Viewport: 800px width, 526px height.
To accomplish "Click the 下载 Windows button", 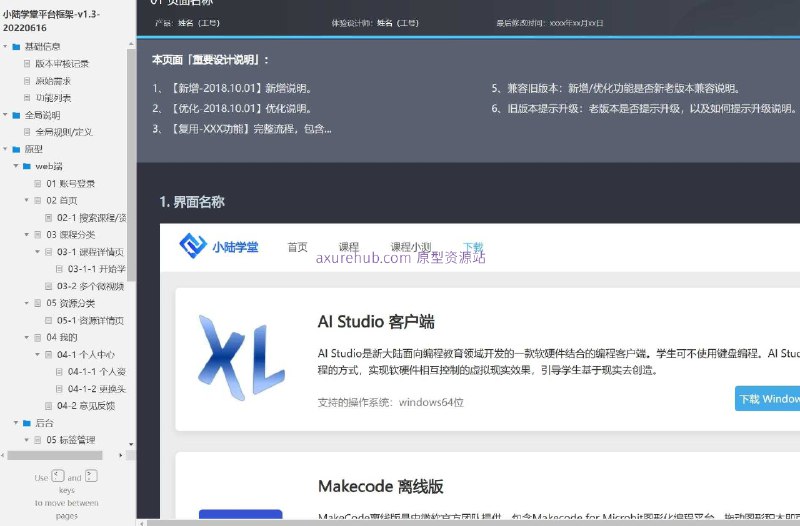I will pos(767,398).
